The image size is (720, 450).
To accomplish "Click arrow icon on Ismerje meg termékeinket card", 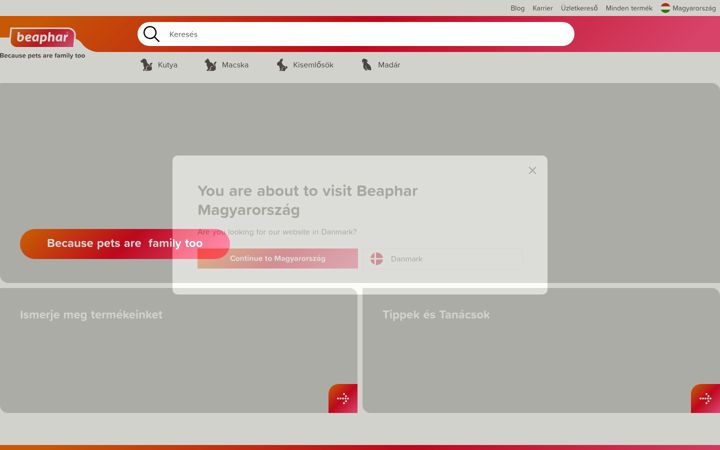I will [x=343, y=399].
